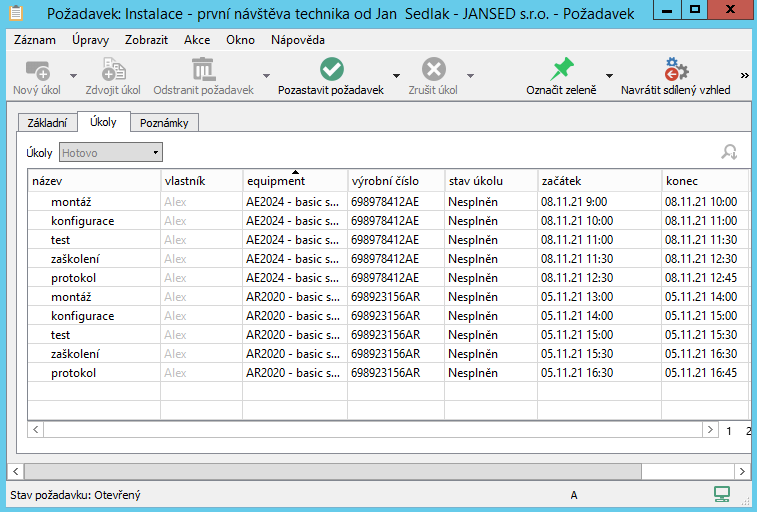Screen dimensions: 757x512
Task: Open the Akce menu
Action: pos(197,41)
